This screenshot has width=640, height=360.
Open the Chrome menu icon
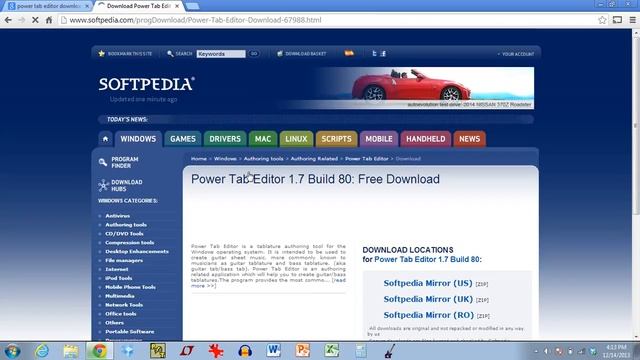coord(632,20)
